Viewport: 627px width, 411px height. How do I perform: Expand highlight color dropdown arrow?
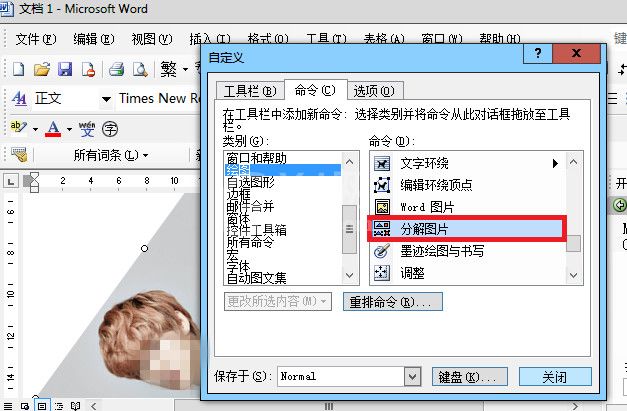pos(35,129)
